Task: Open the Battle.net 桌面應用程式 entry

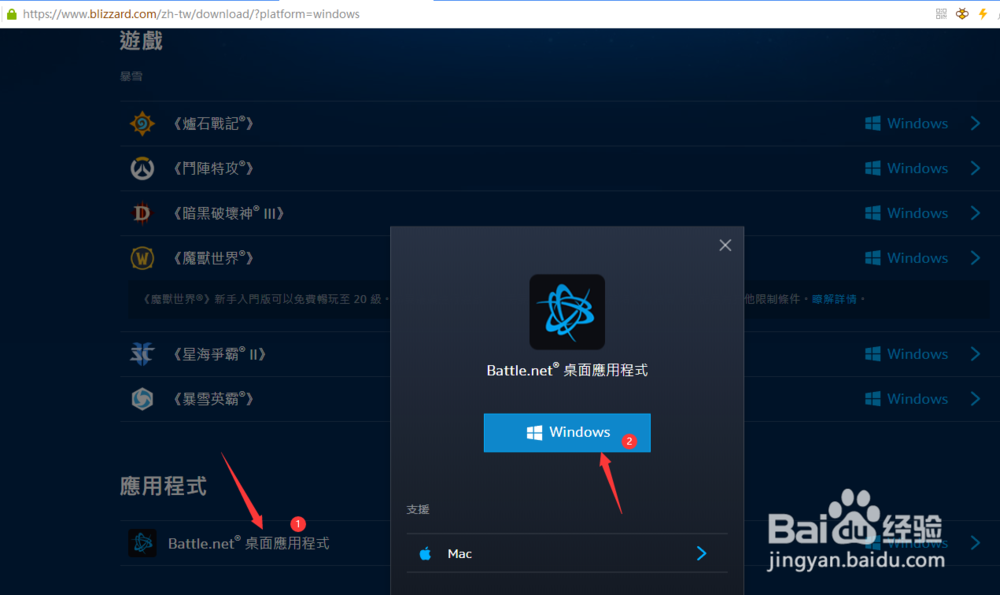Action: pos(249,543)
